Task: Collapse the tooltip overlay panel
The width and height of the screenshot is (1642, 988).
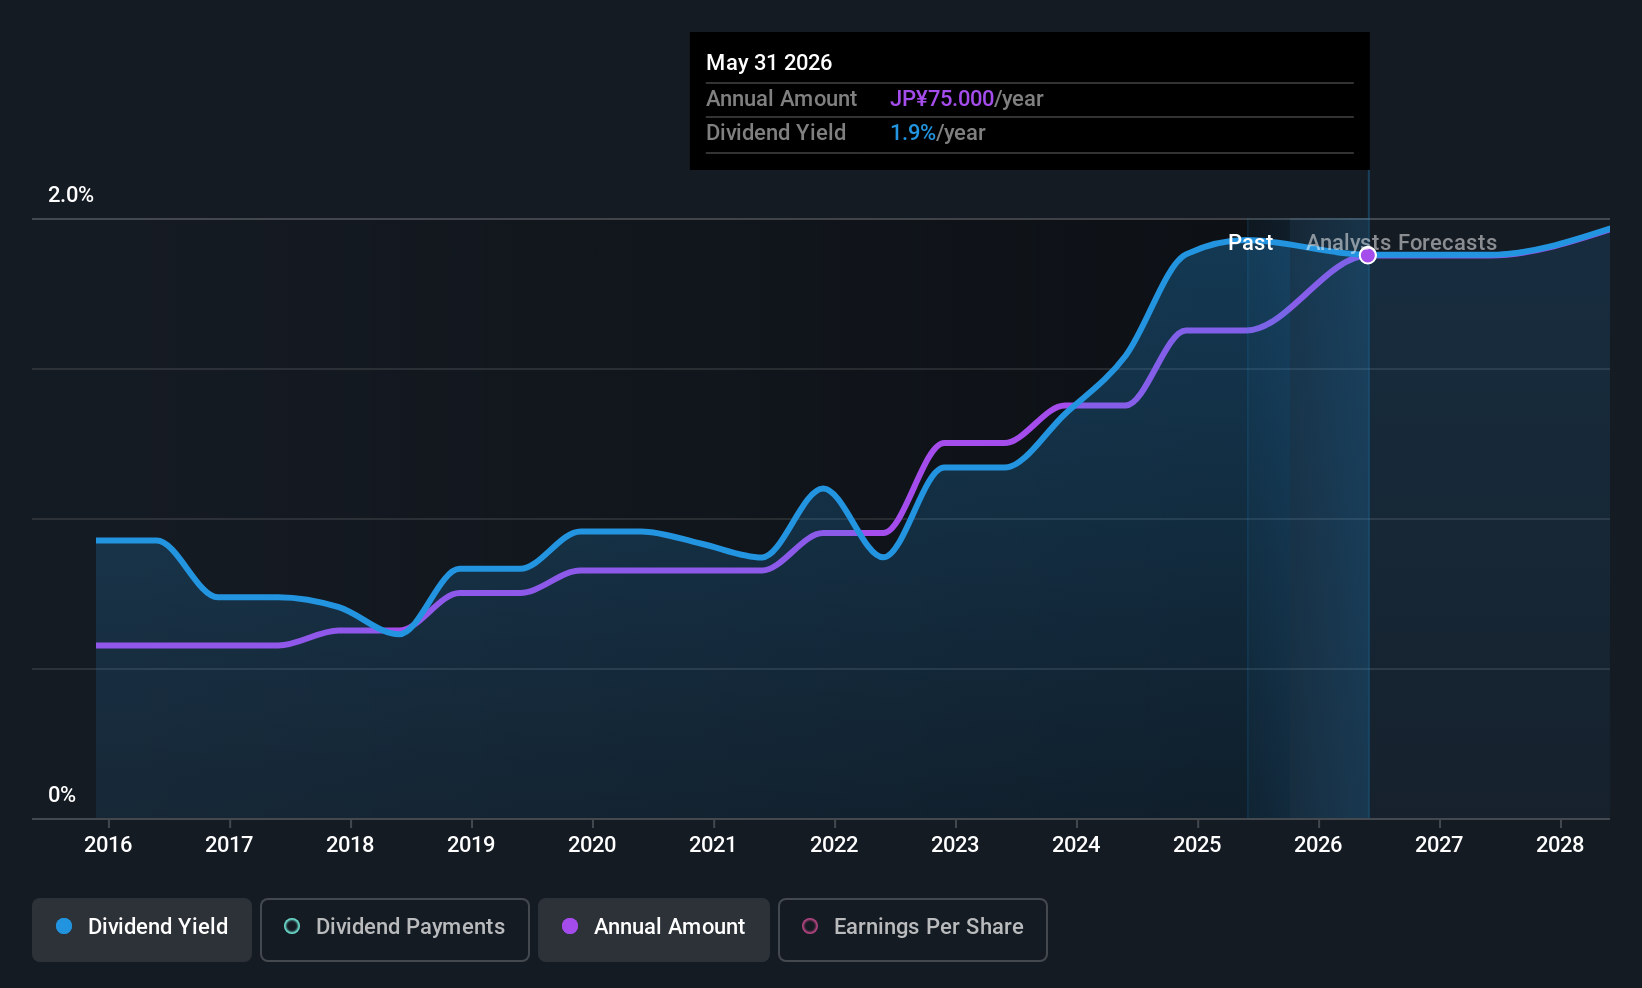Action: [x=1029, y=100]
